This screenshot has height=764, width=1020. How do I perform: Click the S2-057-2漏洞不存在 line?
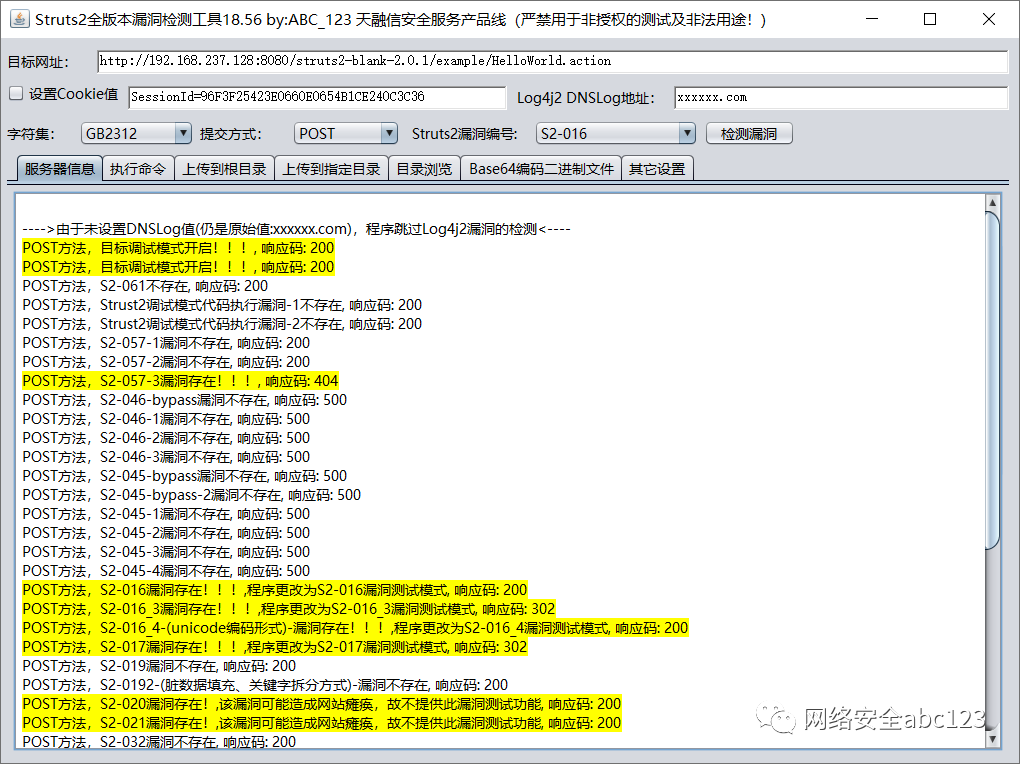pyautogui.click(x=167, y=361)
